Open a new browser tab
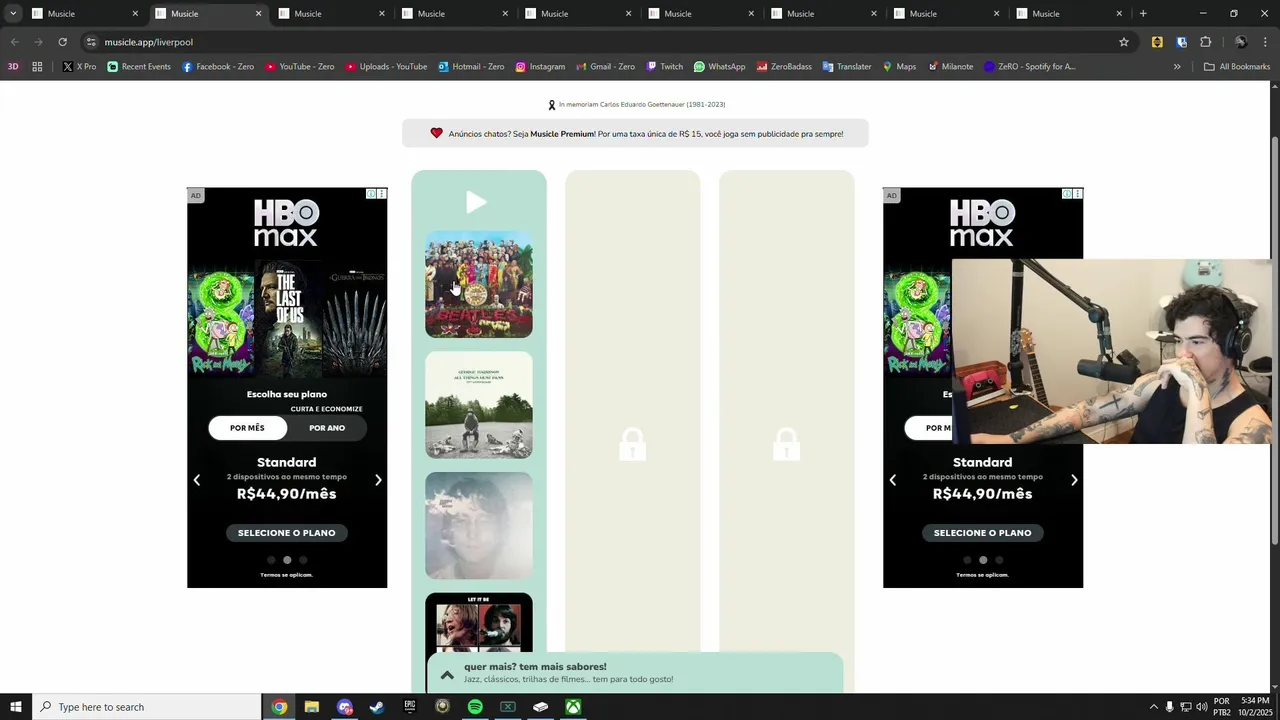The image size is (1280, 720). pyautogui.click(x=1143, y=14)
